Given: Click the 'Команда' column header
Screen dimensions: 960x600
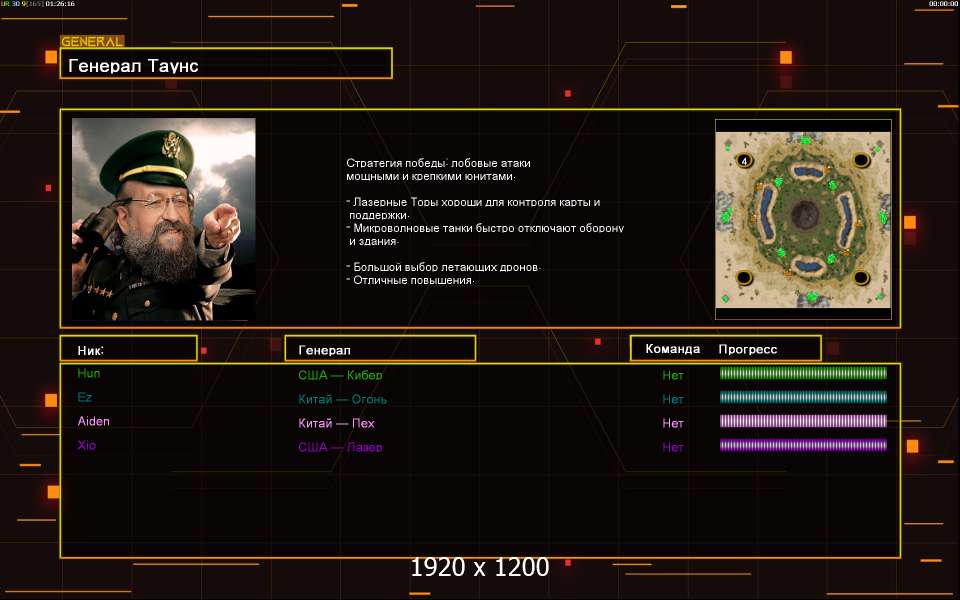Looking at the screenshot, I should [x=672, y=349].
